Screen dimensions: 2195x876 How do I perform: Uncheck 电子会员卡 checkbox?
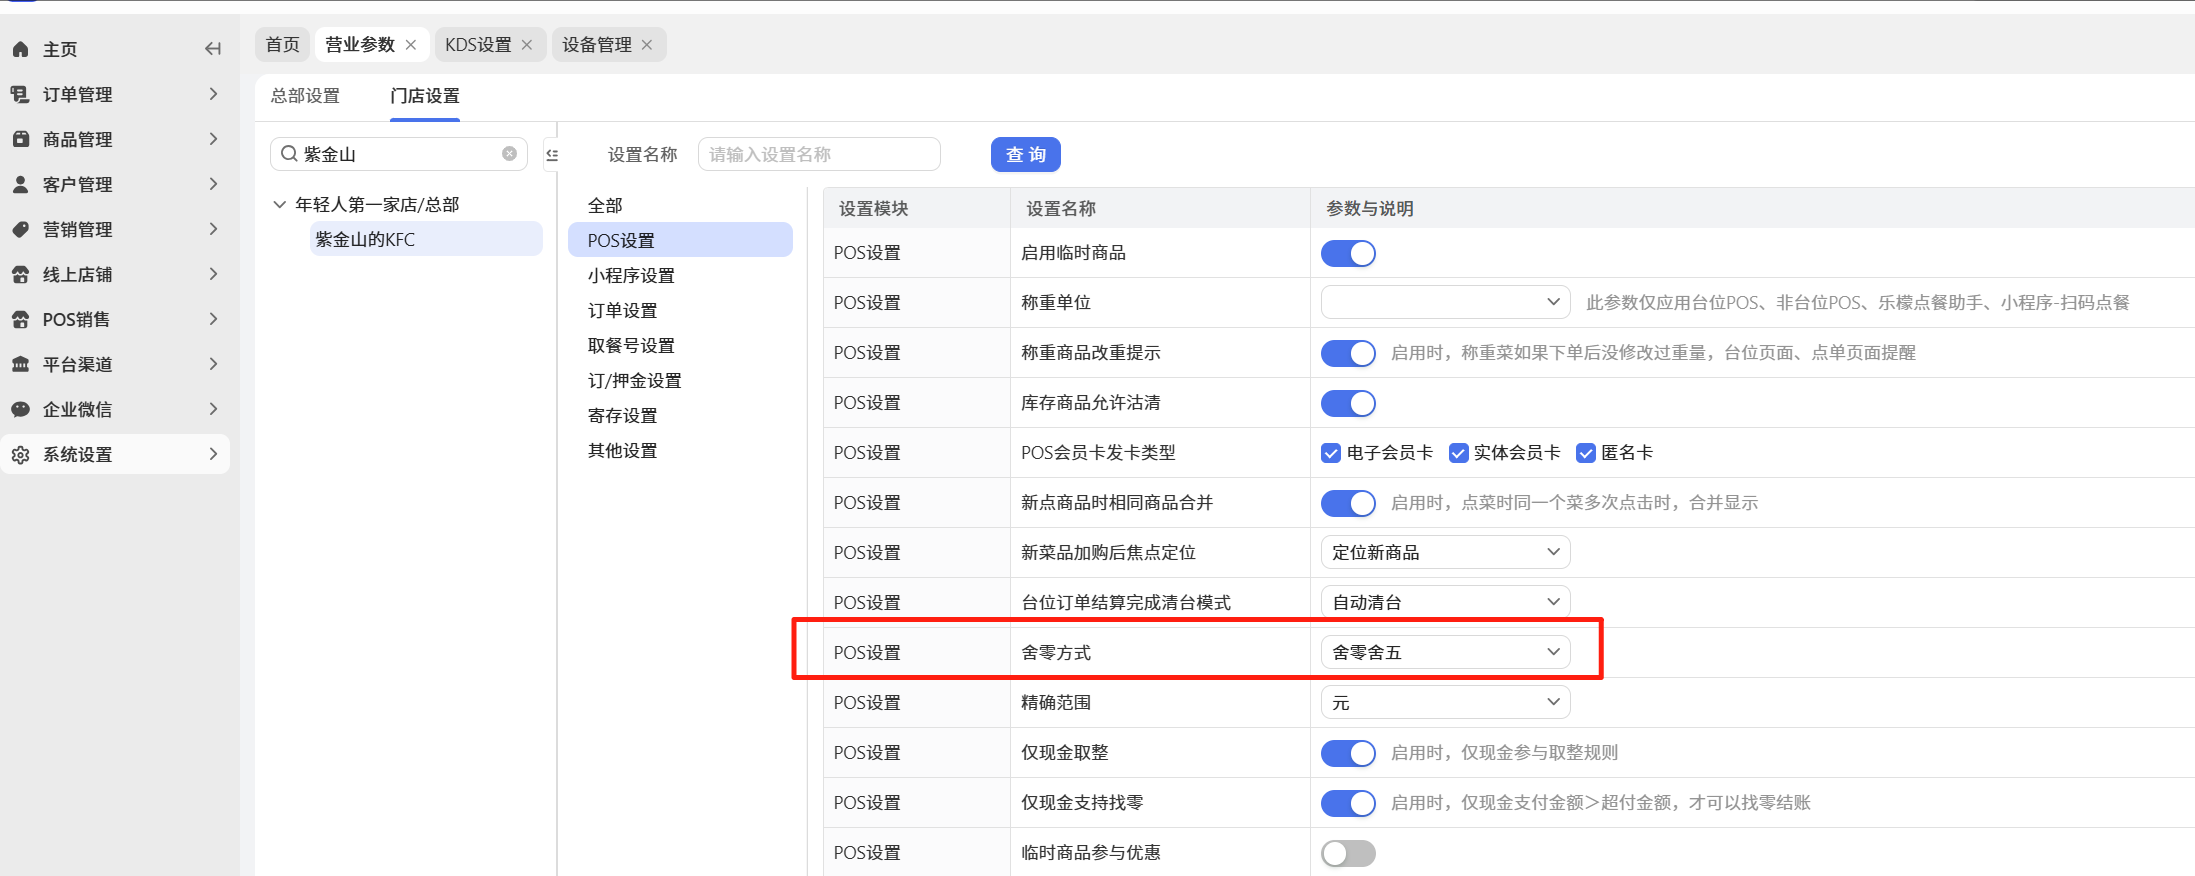coord(1331,453)
